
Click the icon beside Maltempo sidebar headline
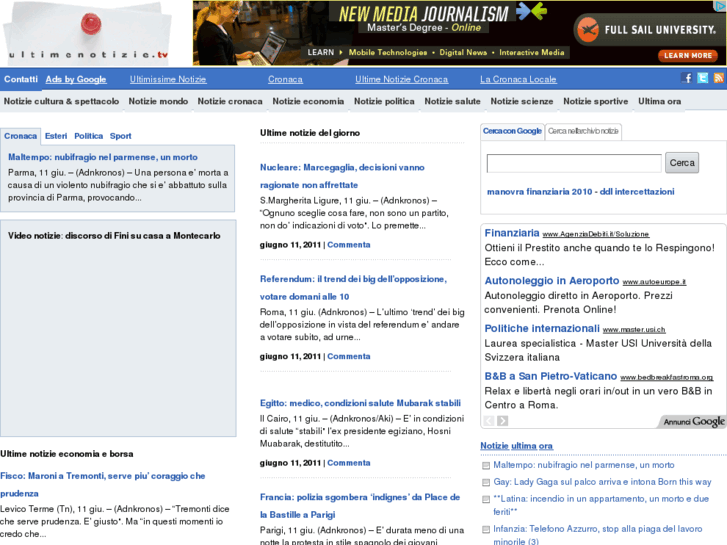[486, 466]
